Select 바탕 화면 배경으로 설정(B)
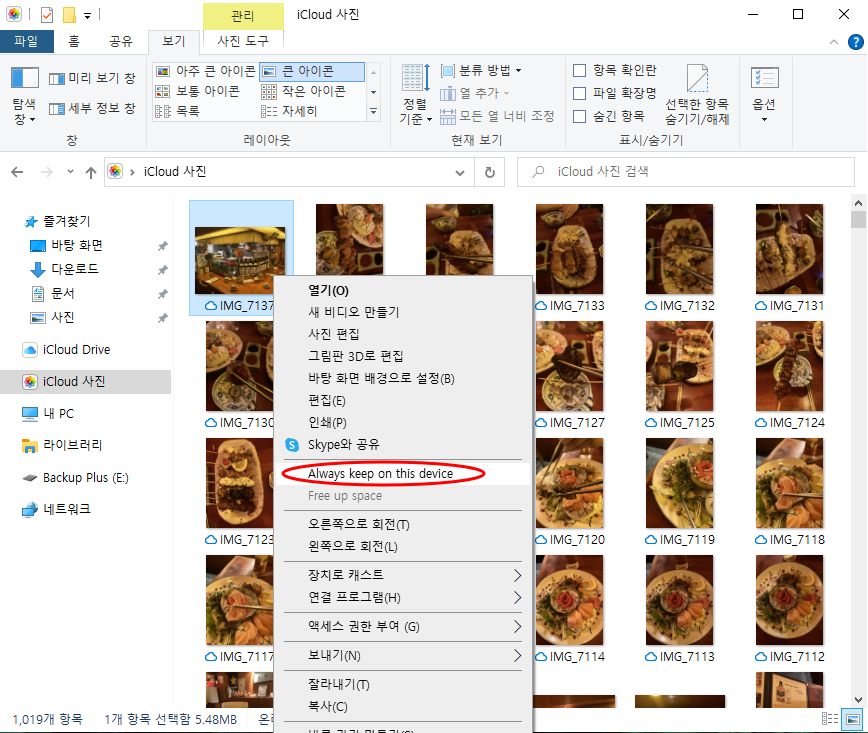 coord(403,378)
